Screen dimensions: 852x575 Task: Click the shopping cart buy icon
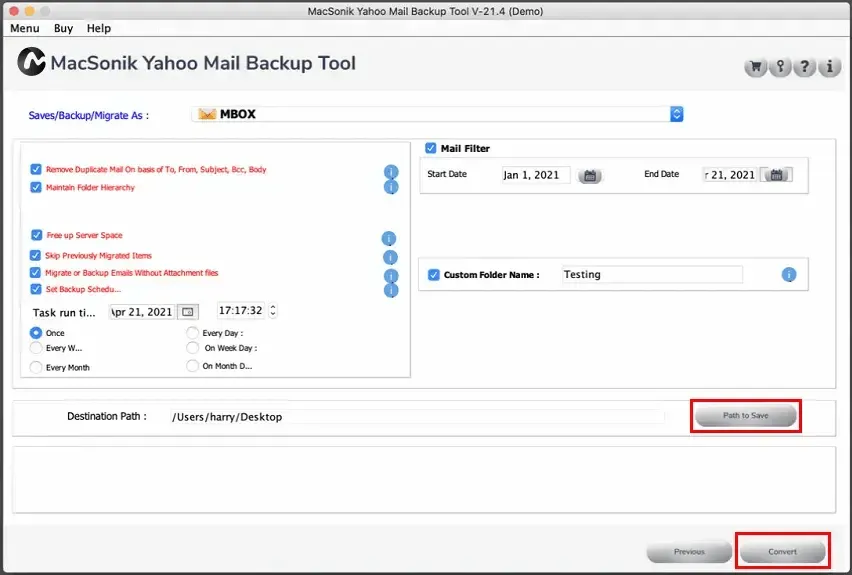coord(755,67)
